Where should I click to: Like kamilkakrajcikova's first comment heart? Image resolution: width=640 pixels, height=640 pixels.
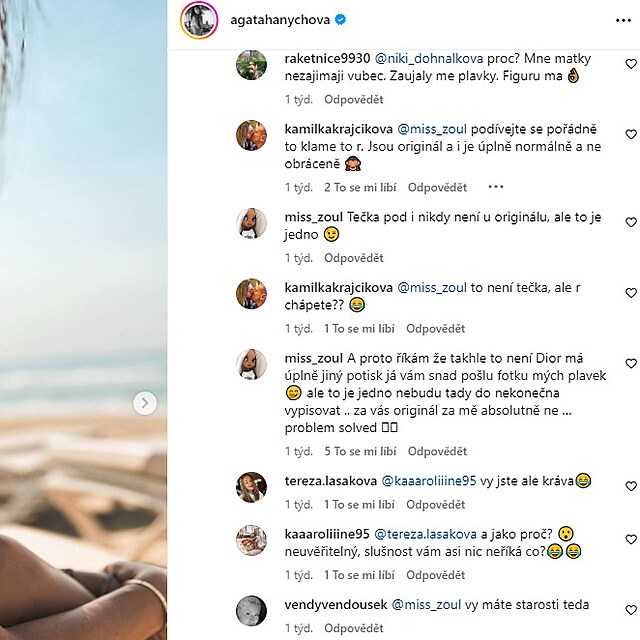click(630, 134)
